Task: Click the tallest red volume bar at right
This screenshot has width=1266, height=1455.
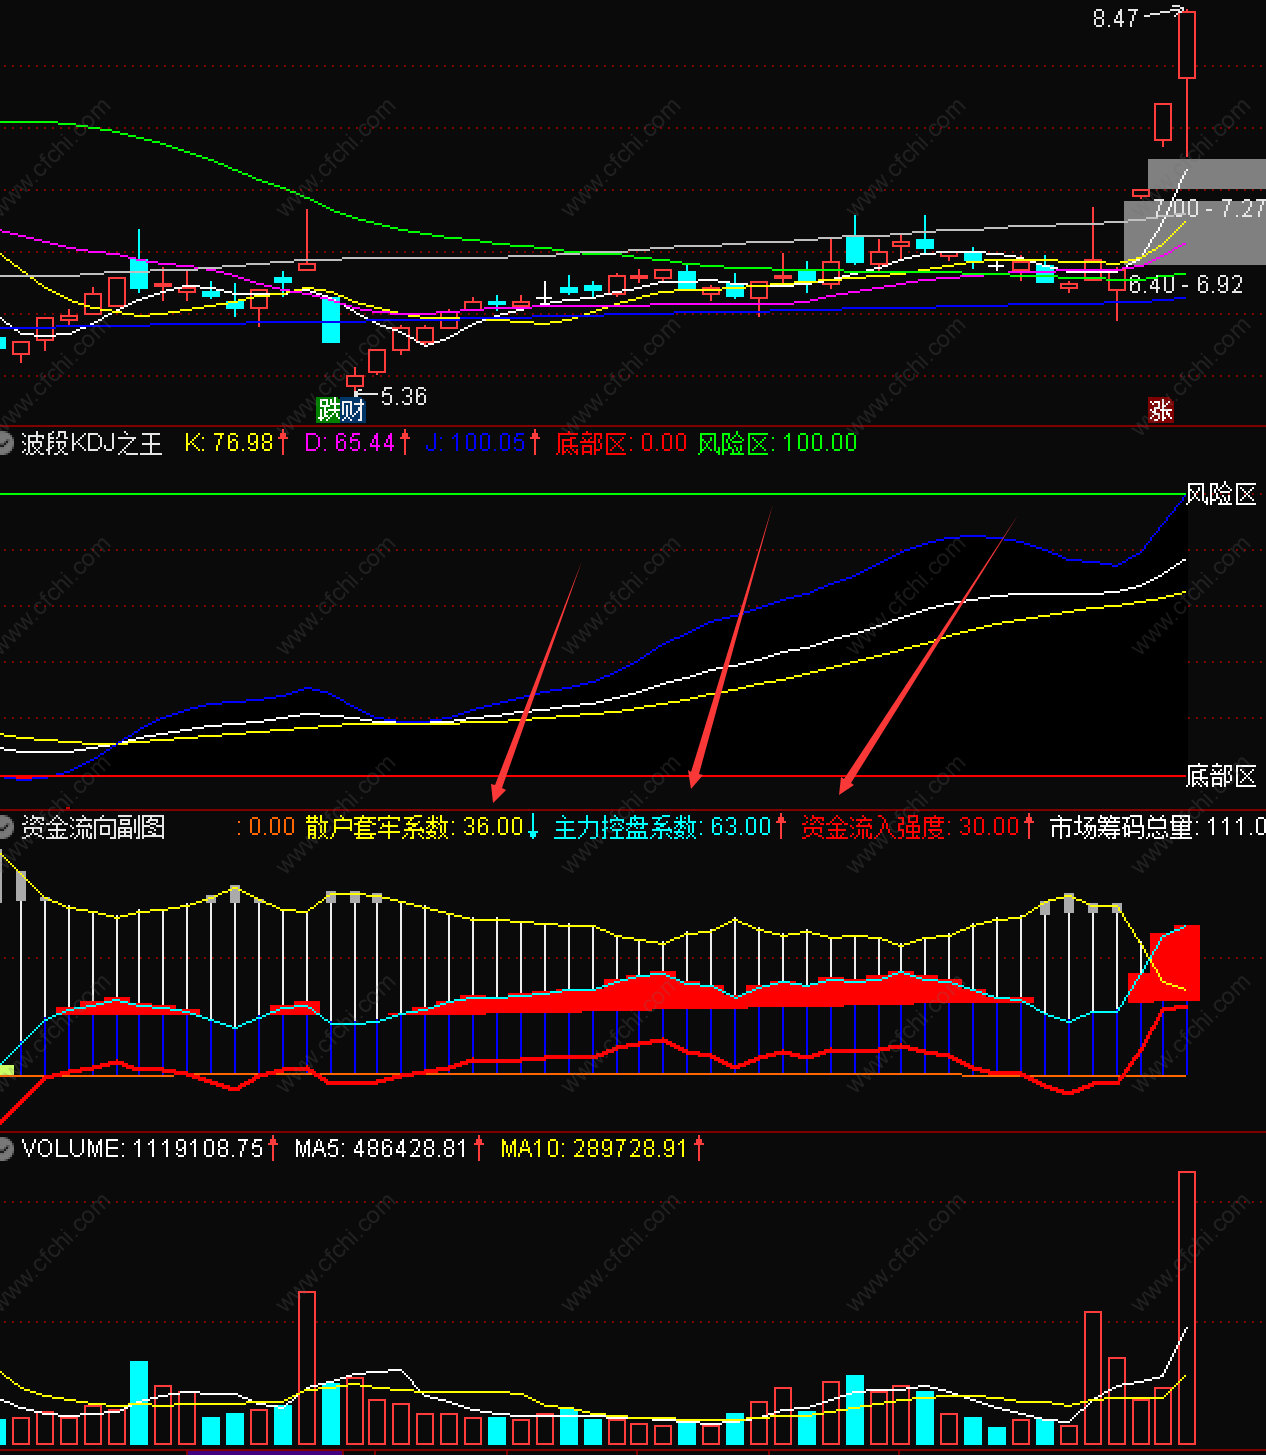Action: pyautogui.click(x=1187, y=1309)
